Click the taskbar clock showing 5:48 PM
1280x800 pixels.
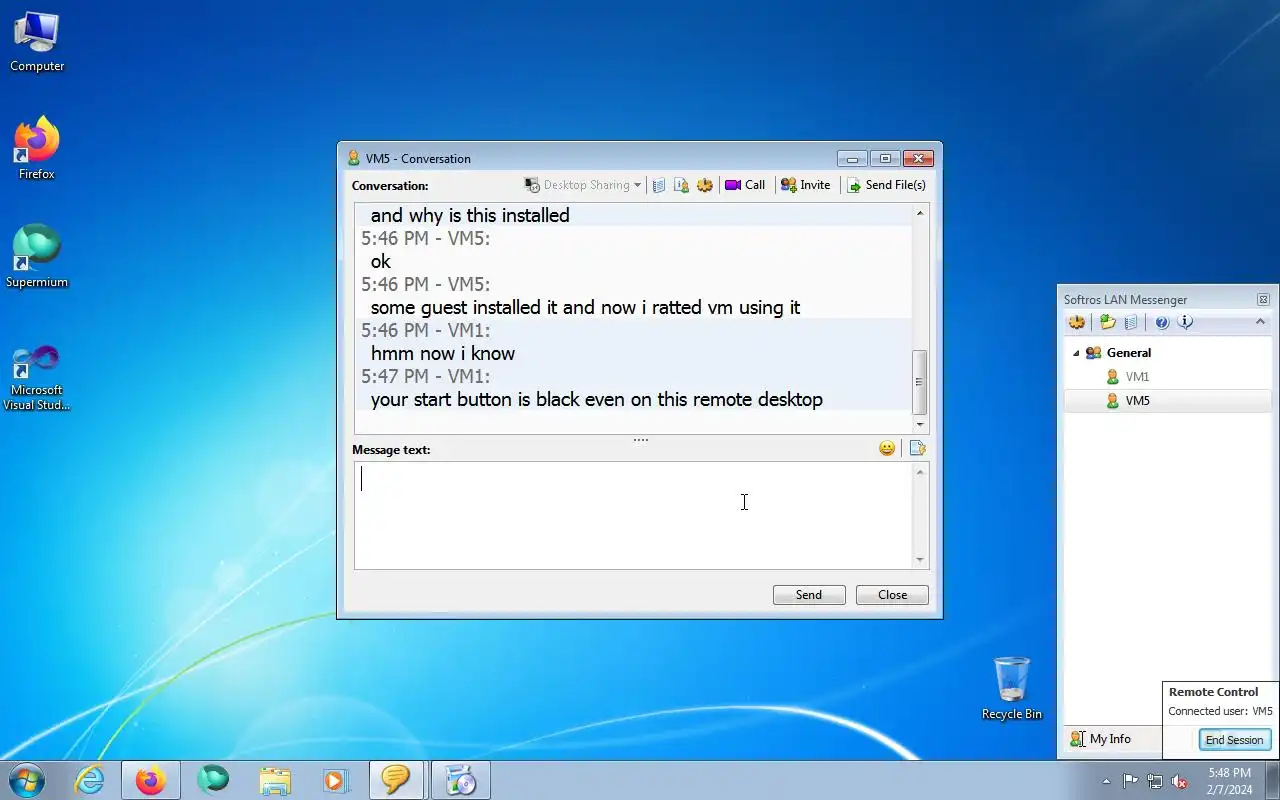tap(1229, 781)
